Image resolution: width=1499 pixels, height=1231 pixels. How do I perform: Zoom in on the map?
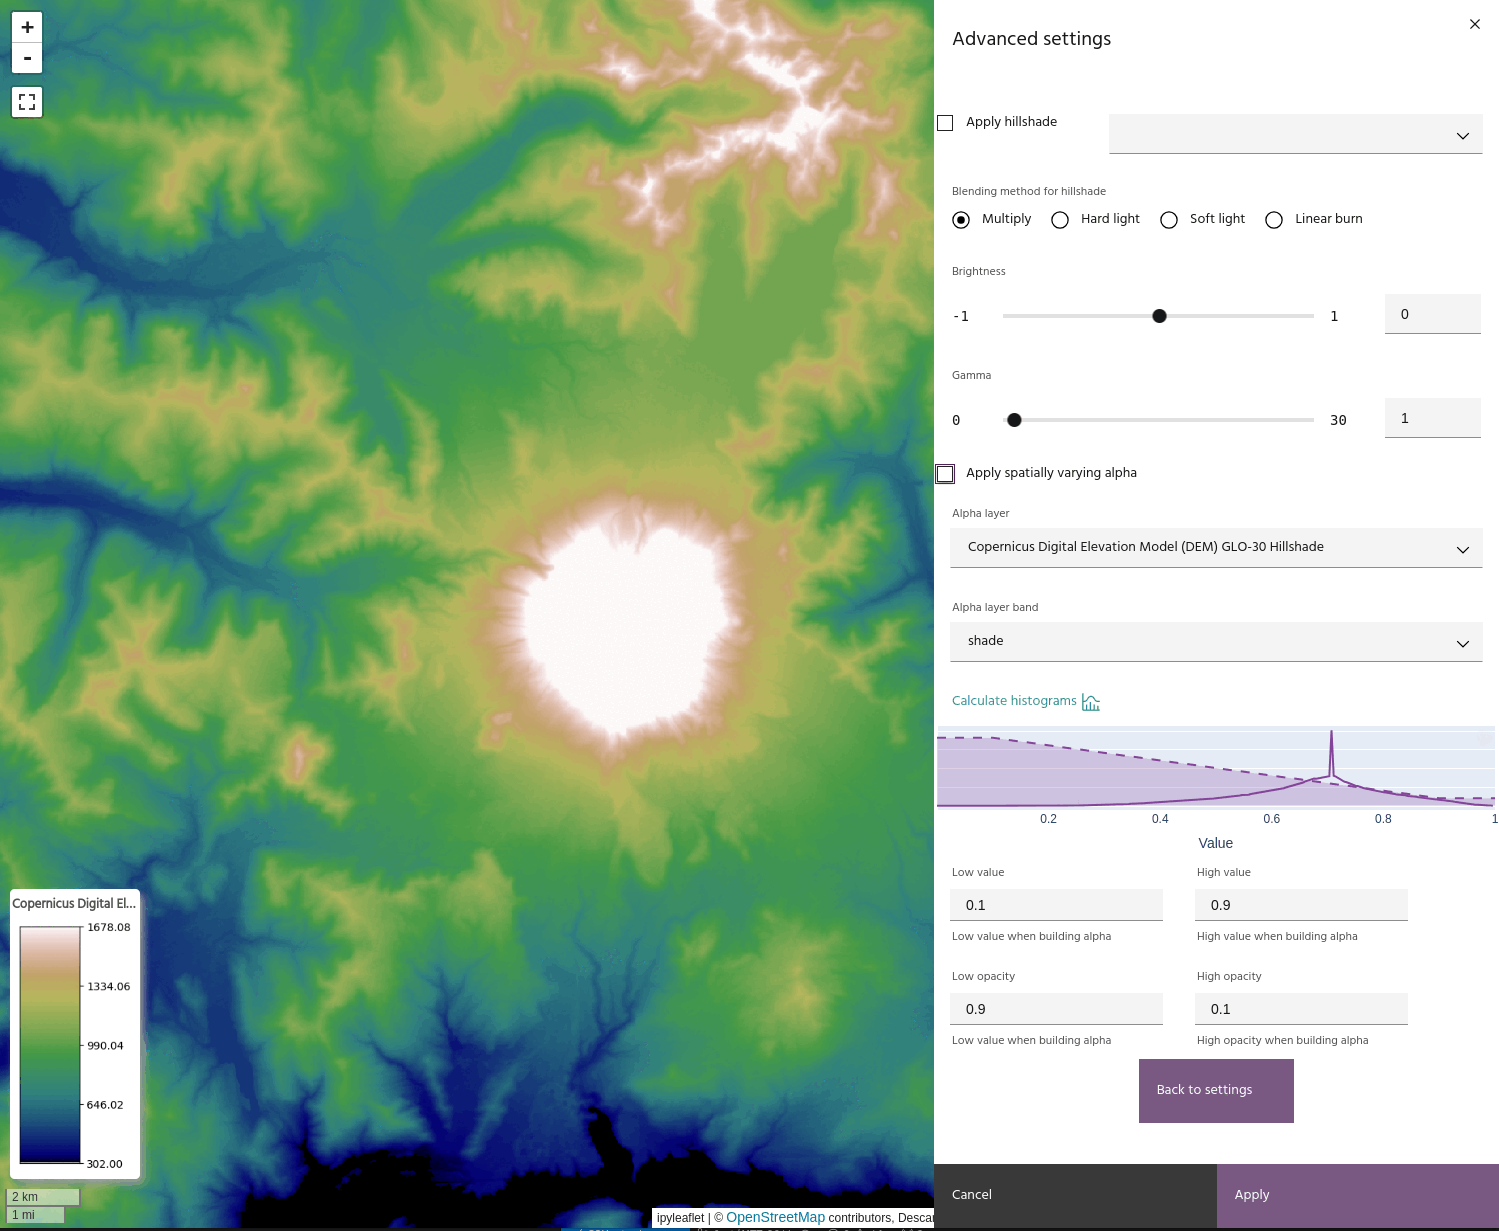(x=27, y=28)
